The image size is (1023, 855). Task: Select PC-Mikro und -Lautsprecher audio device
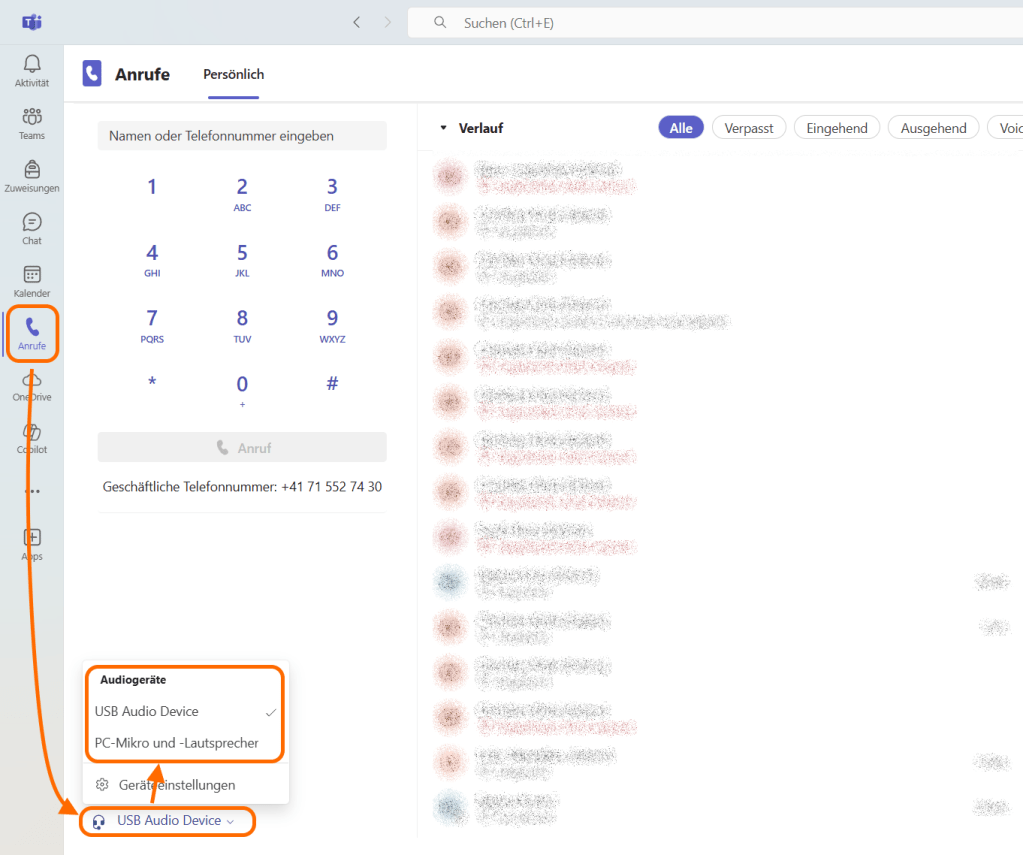pyautogui.click(x=177, y=743)
